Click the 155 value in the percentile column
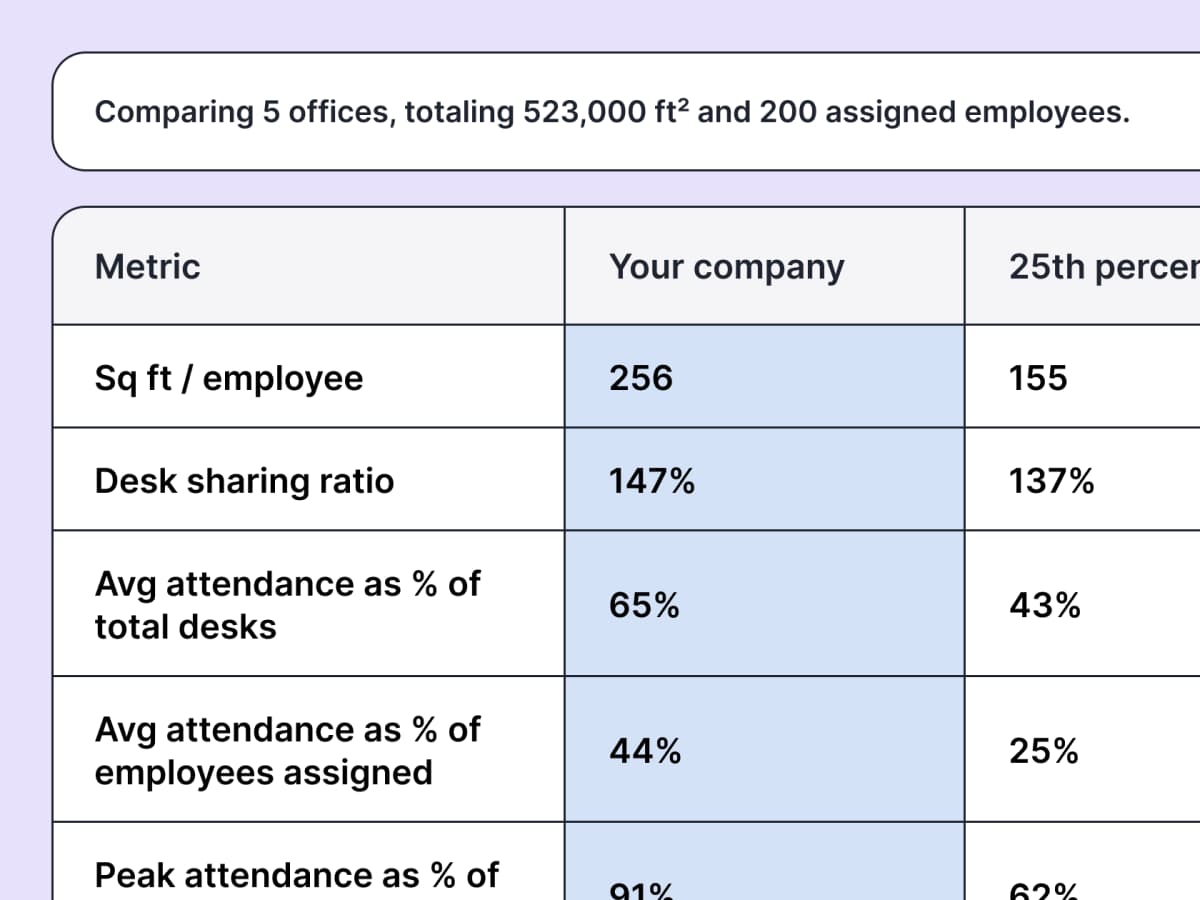This screenshot has width=1200, height=900. 1038,378
